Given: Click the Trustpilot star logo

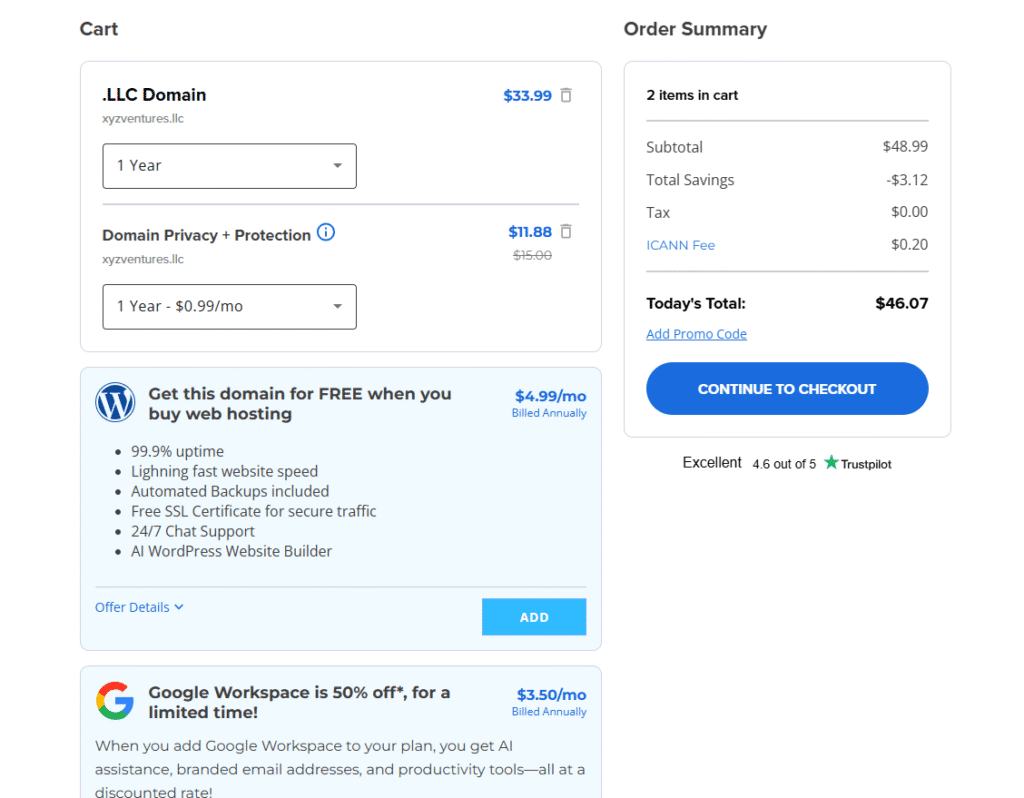Looking at the screenshot, I should pos(831,463).
